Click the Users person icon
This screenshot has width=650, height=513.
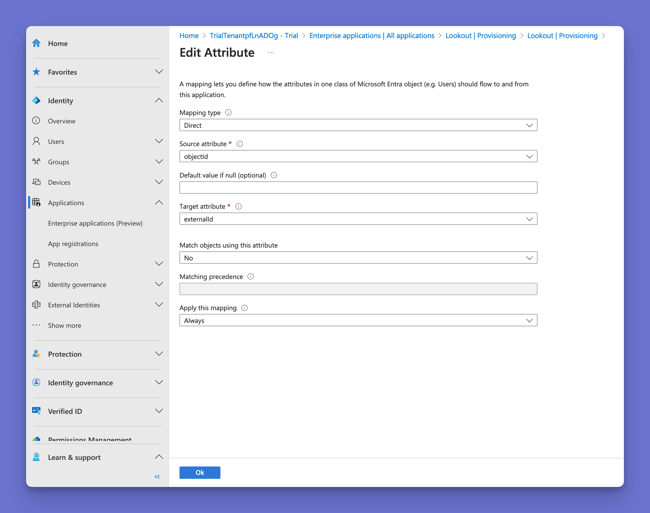(36, 141)
